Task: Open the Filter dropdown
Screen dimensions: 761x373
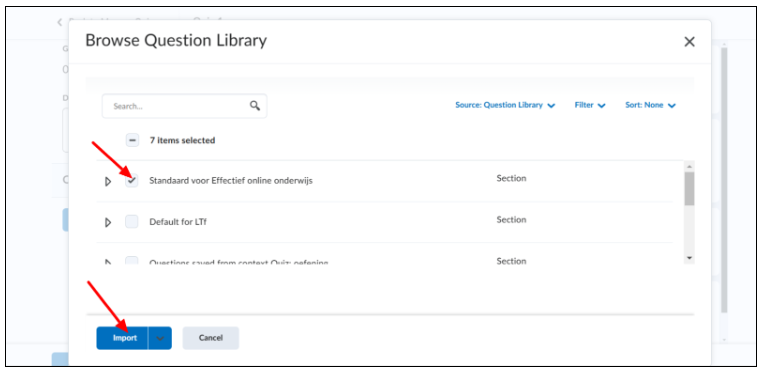Action: click(x=590, y=105)
